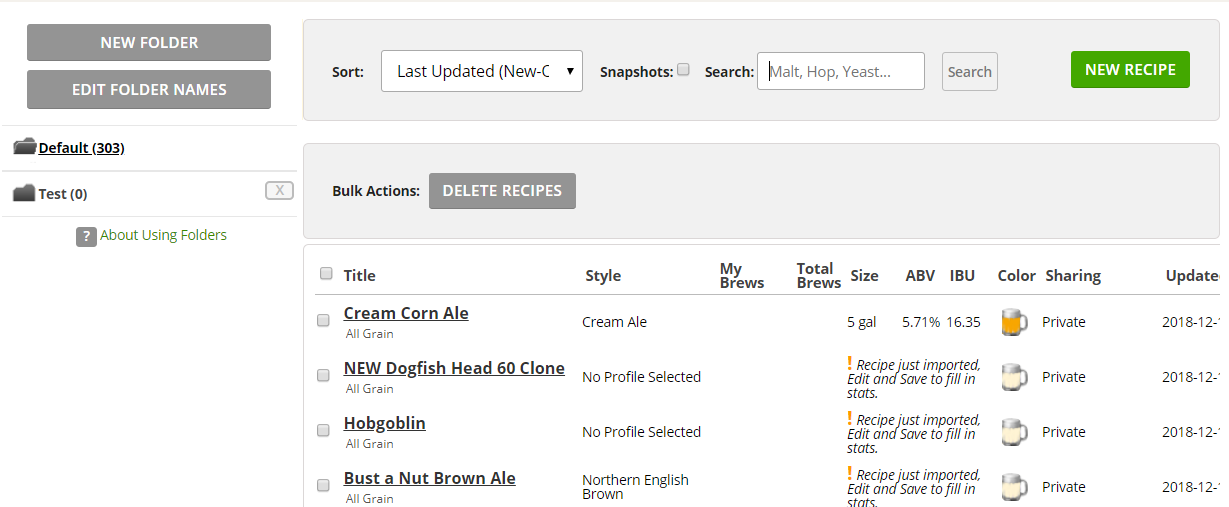Click the Hobgoblin beer mug color icon
This screenshot has width=1229, height=507.
1013,432
